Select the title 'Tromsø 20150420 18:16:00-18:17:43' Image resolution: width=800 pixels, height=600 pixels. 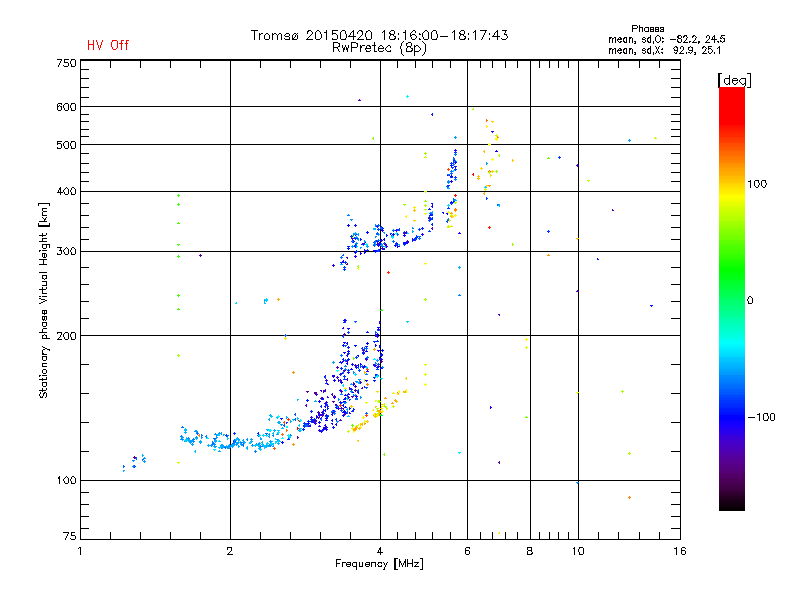click(x=380, y=35)
